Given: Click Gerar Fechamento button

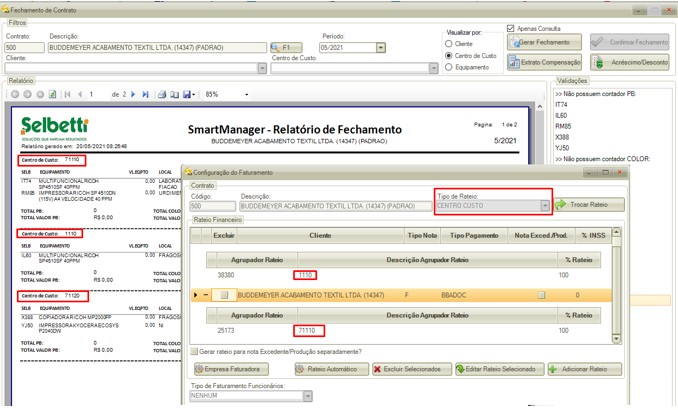Looking at the screenshot, I should (x=544, y=42).
